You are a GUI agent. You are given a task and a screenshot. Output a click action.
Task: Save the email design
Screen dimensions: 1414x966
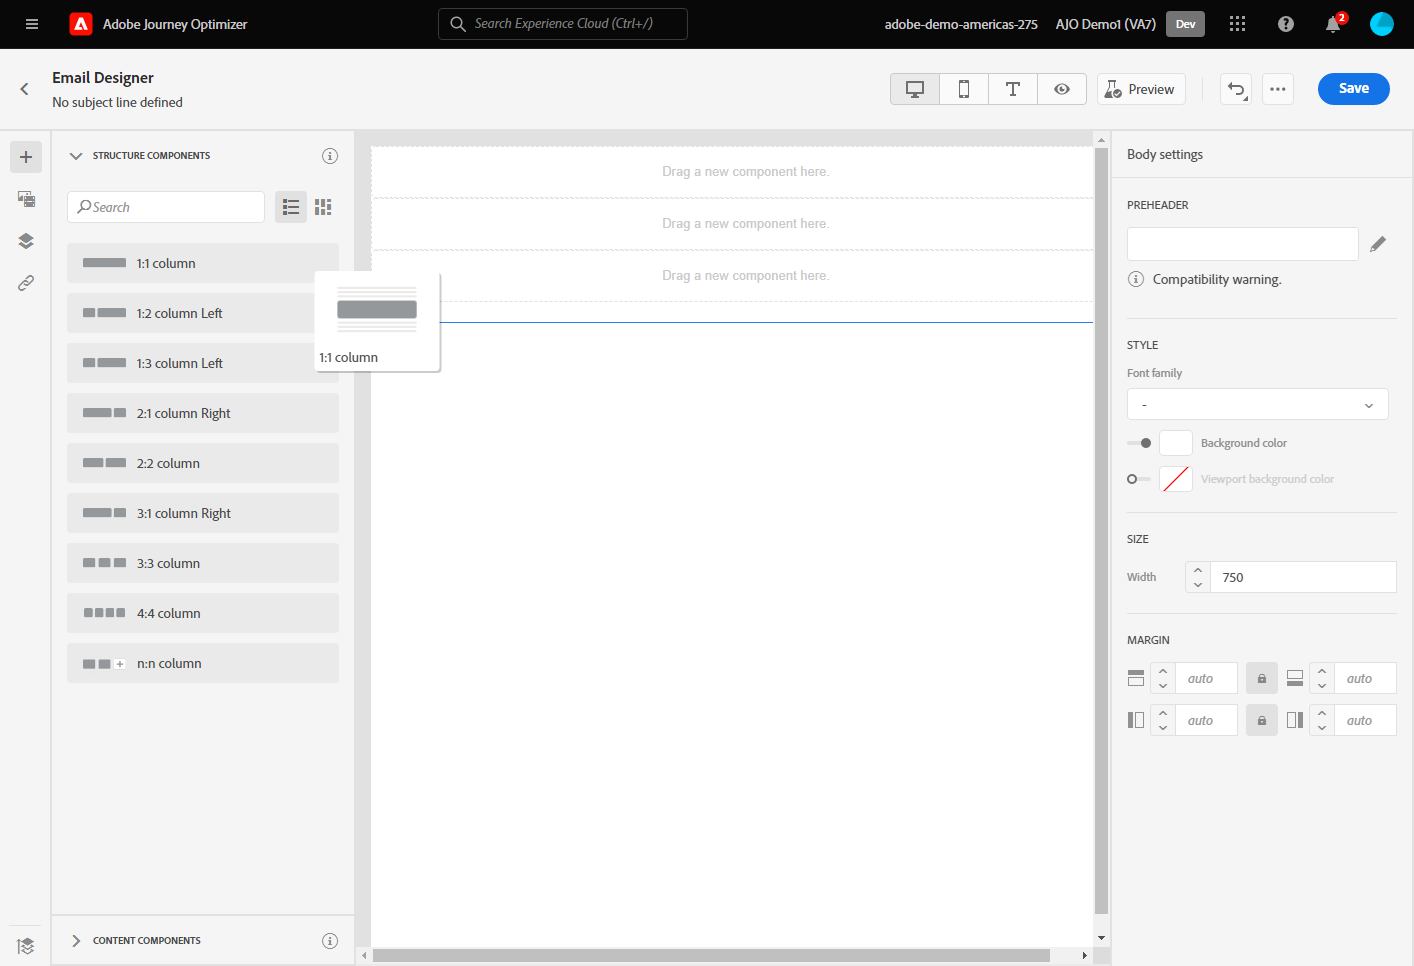pyautogui.click(x=1354, y=89)
